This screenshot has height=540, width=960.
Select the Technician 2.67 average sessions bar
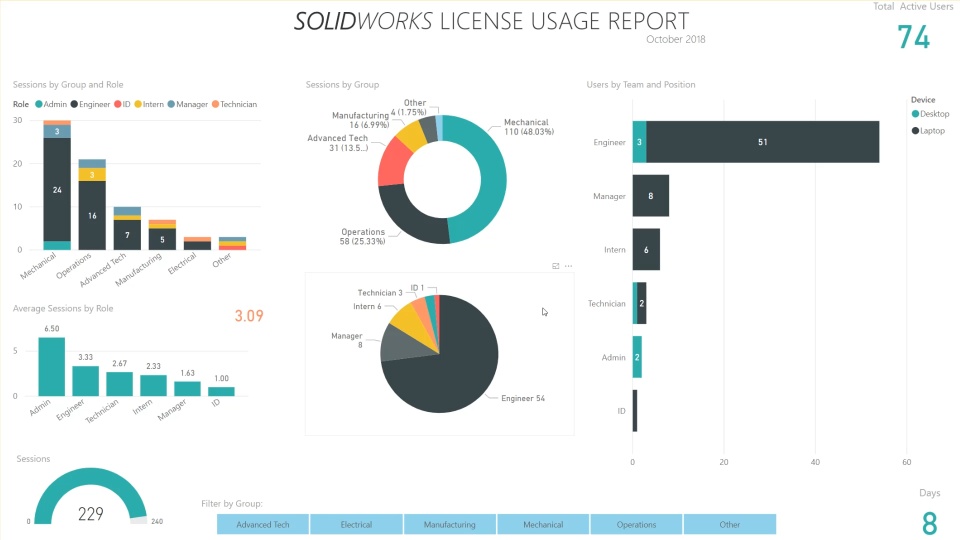(x=119, y=384)
